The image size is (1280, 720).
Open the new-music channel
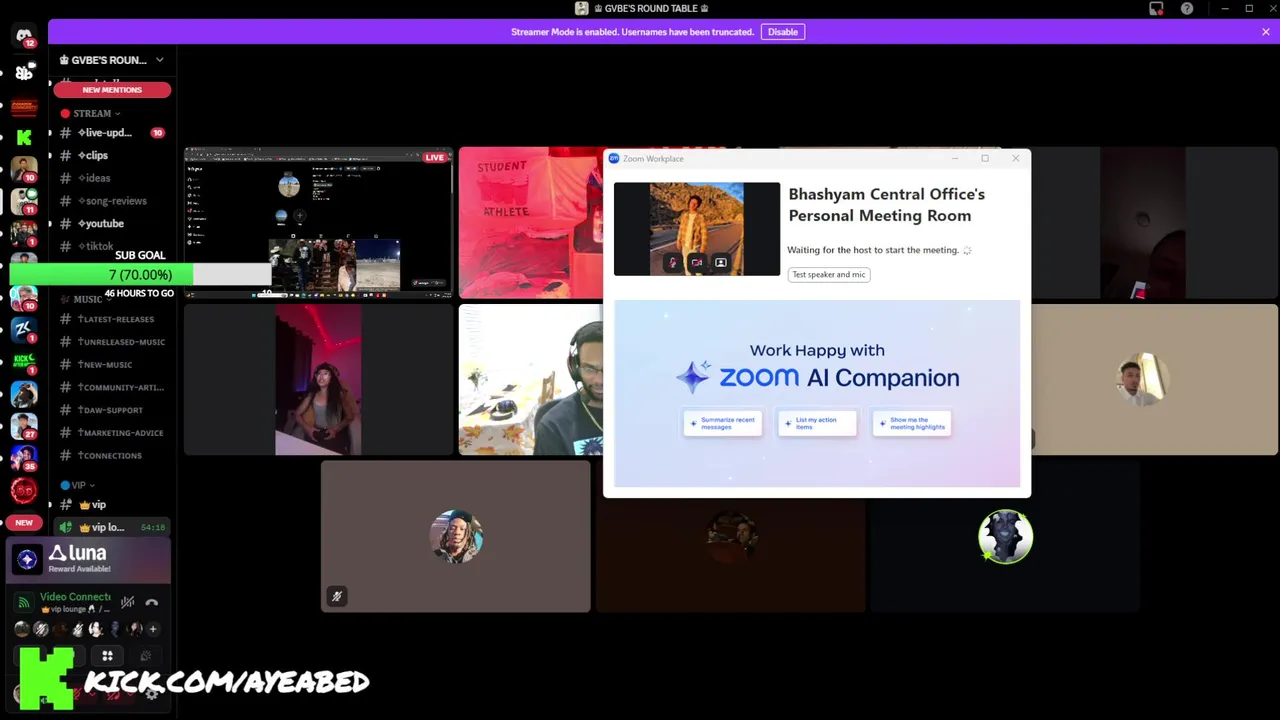coord(112,365)
